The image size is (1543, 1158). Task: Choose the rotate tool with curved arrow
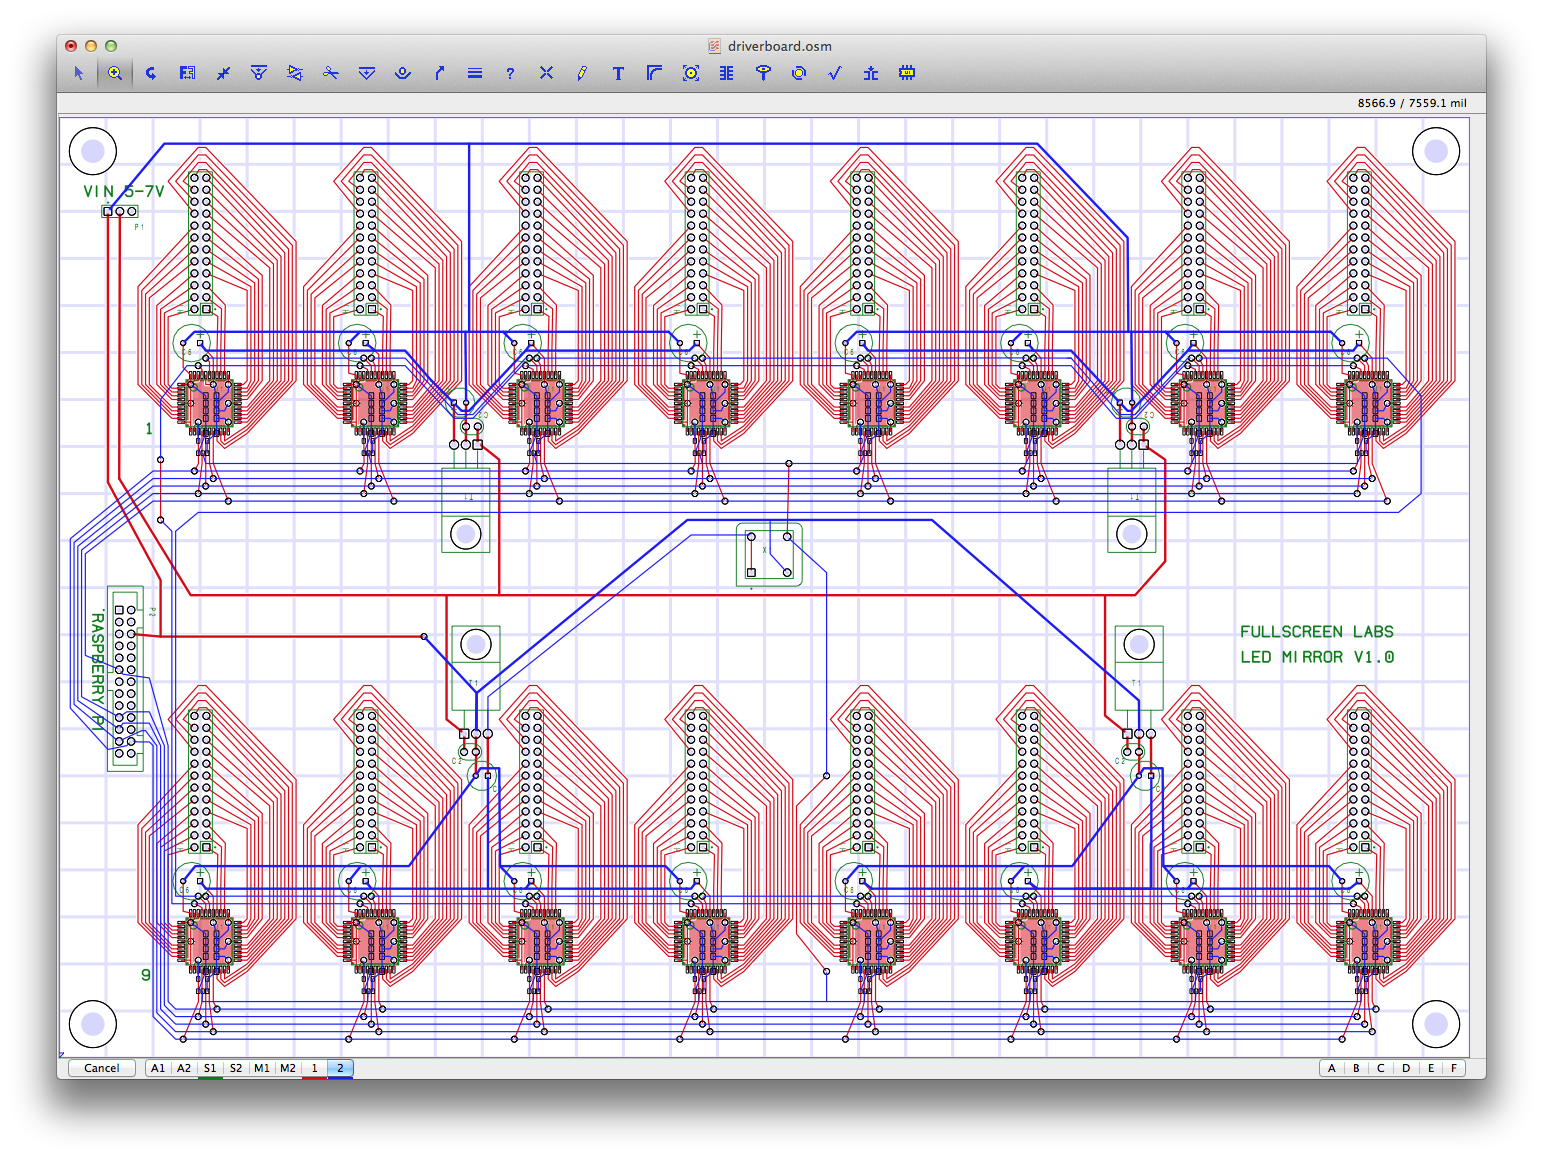[151, 73]
